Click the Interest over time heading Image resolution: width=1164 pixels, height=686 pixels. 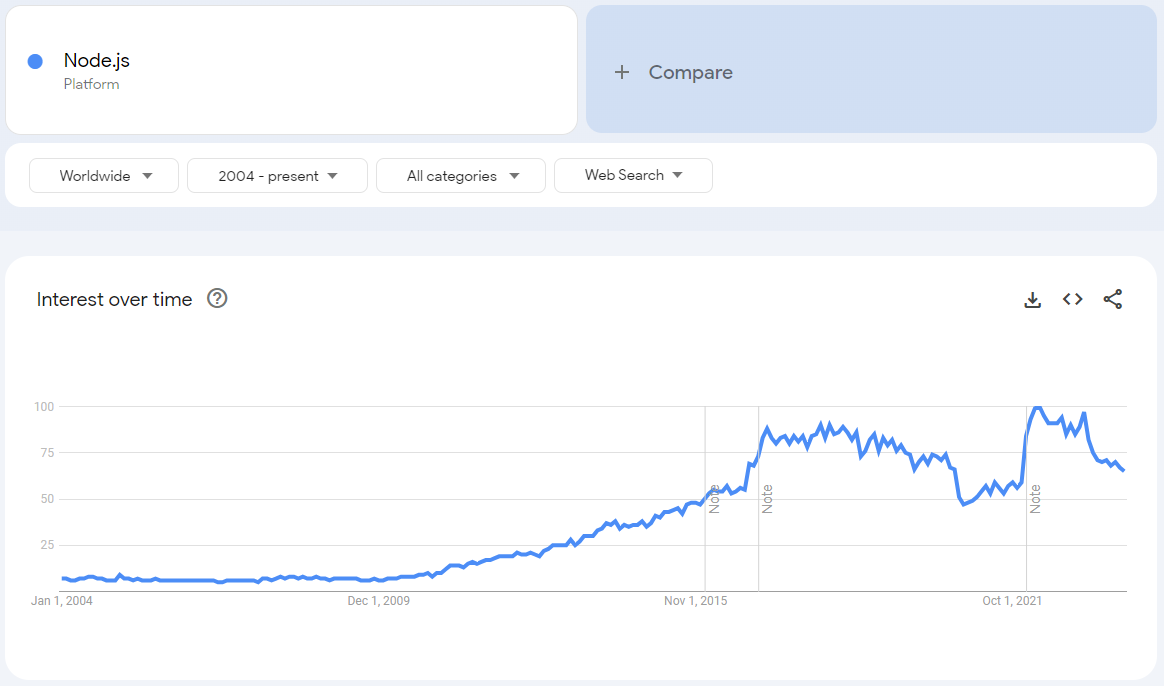(x=114, y=299)
